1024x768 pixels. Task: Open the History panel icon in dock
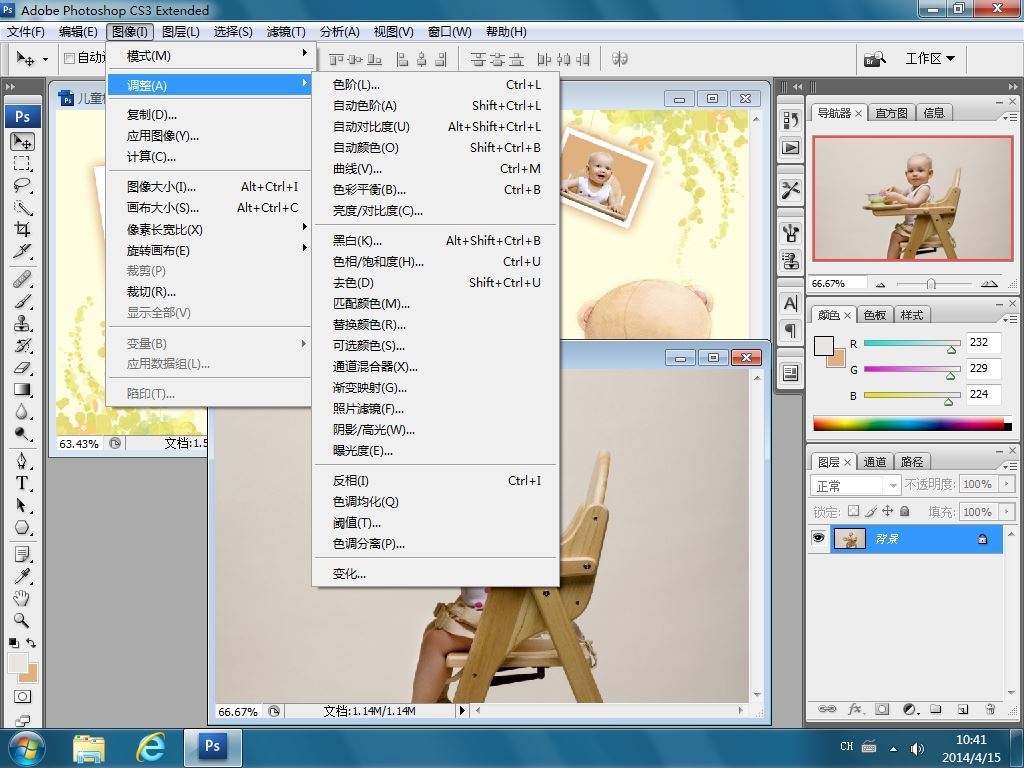pos(790,120)
